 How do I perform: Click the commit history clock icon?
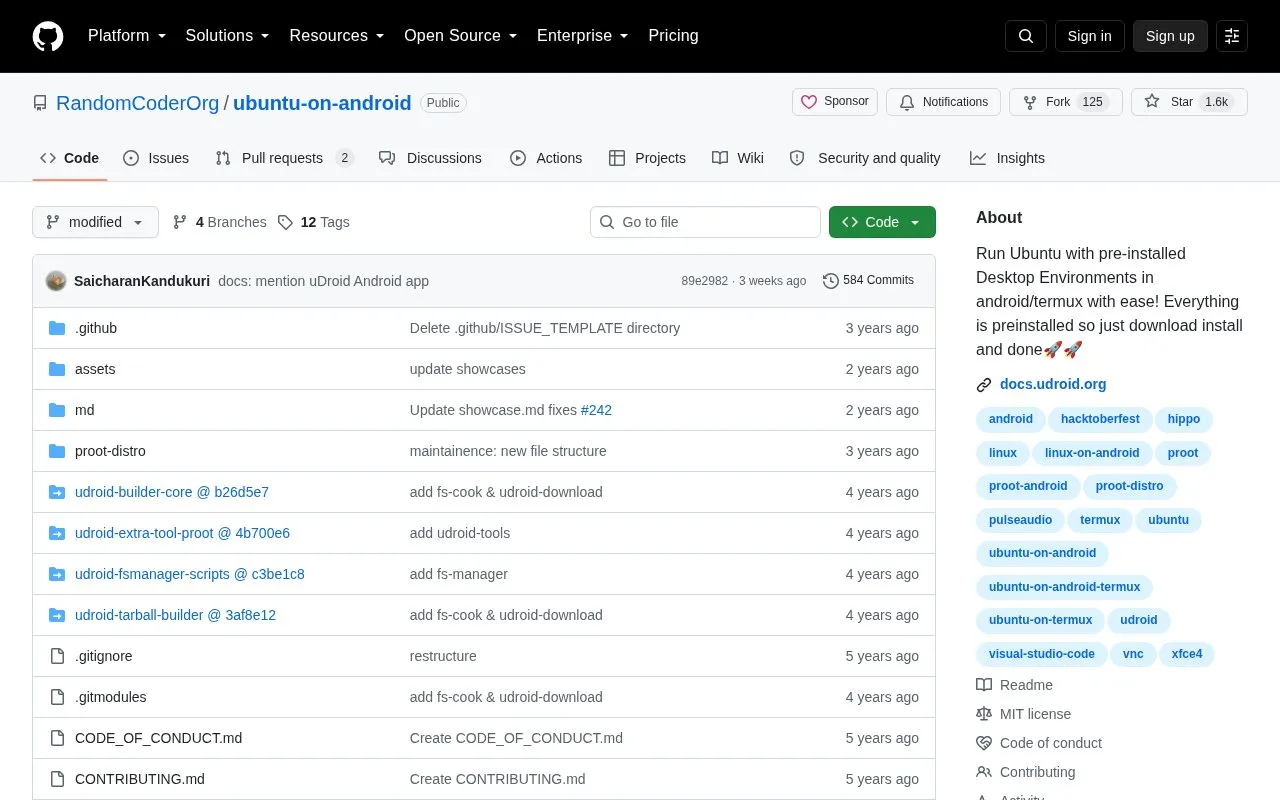coord(831,281)
